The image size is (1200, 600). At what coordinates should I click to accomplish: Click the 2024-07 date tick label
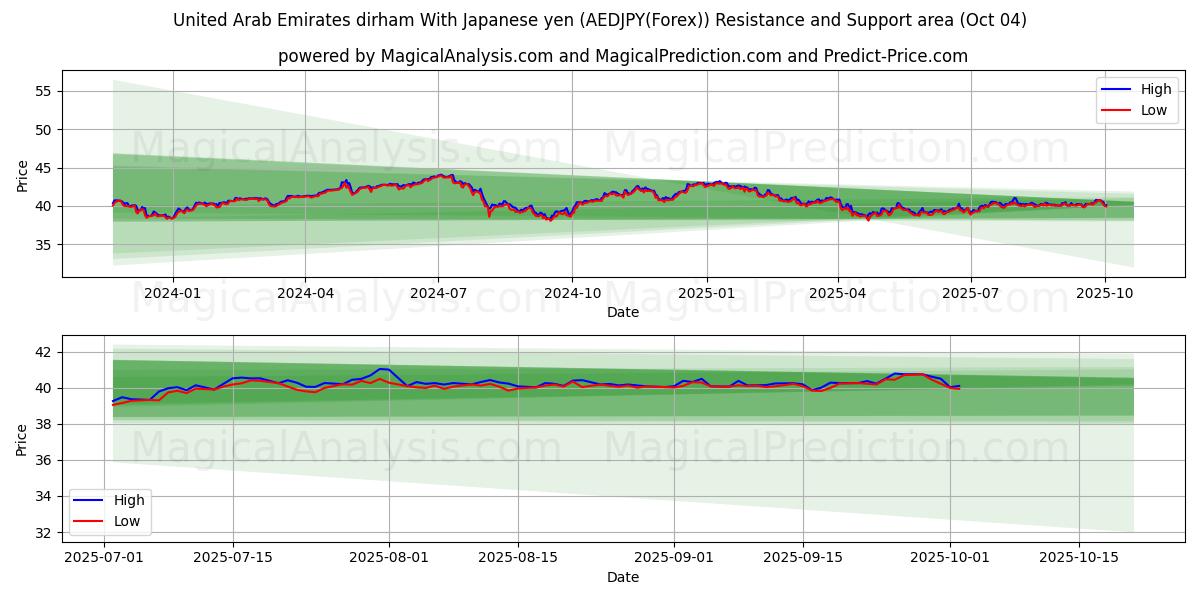click(x=438, y=294)
